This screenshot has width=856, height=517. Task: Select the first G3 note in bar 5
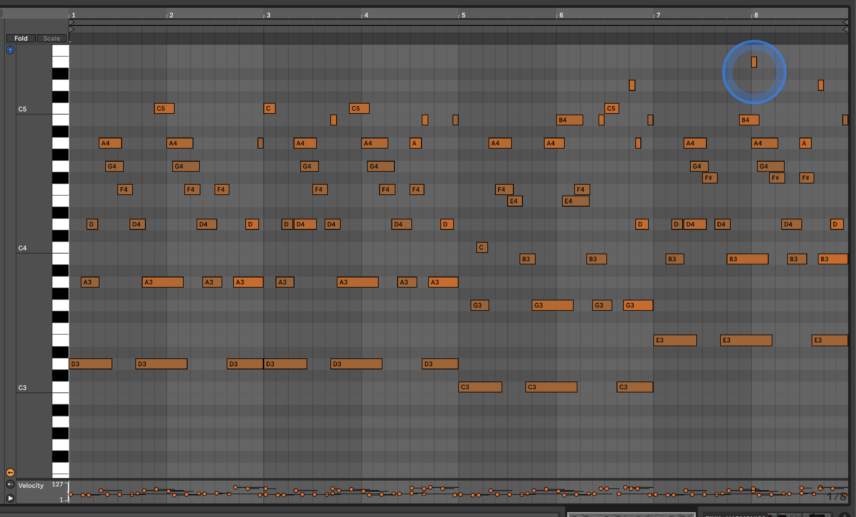[x=480, y=305]
